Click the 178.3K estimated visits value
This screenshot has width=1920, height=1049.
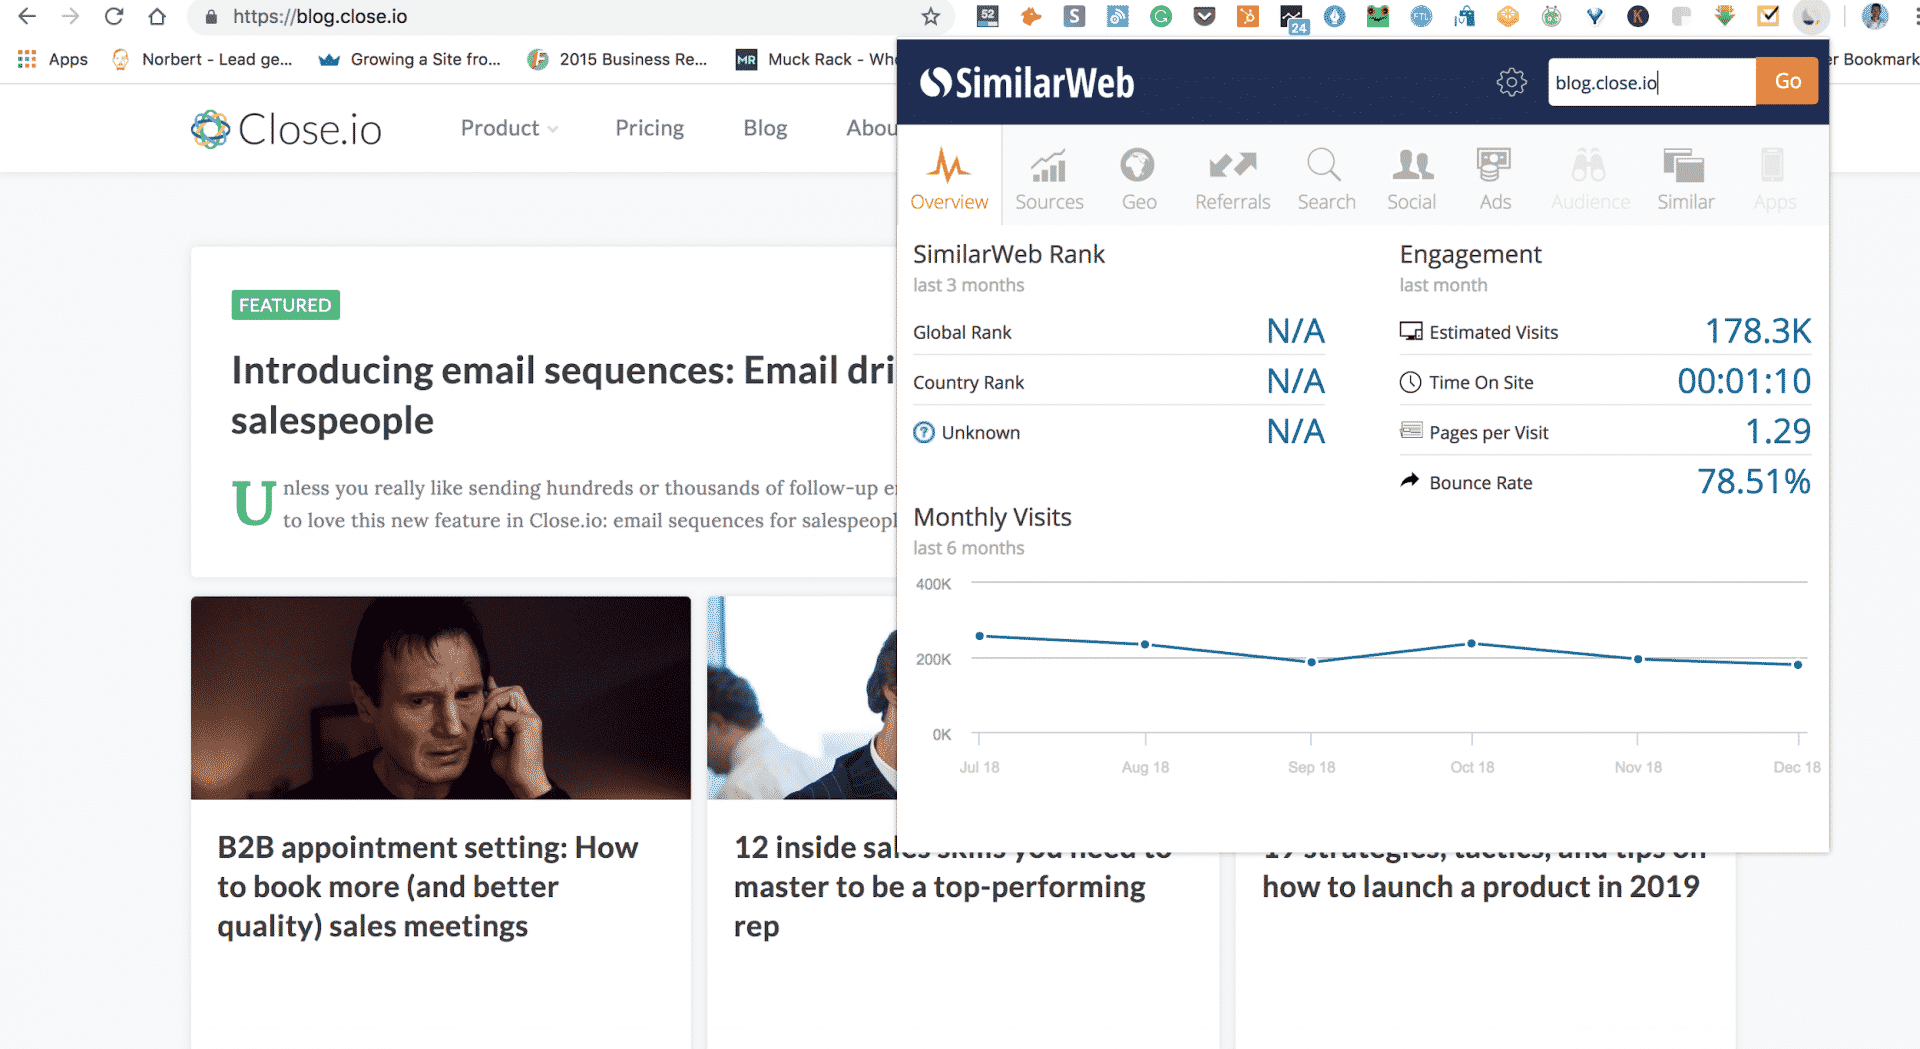(1757, 331)
